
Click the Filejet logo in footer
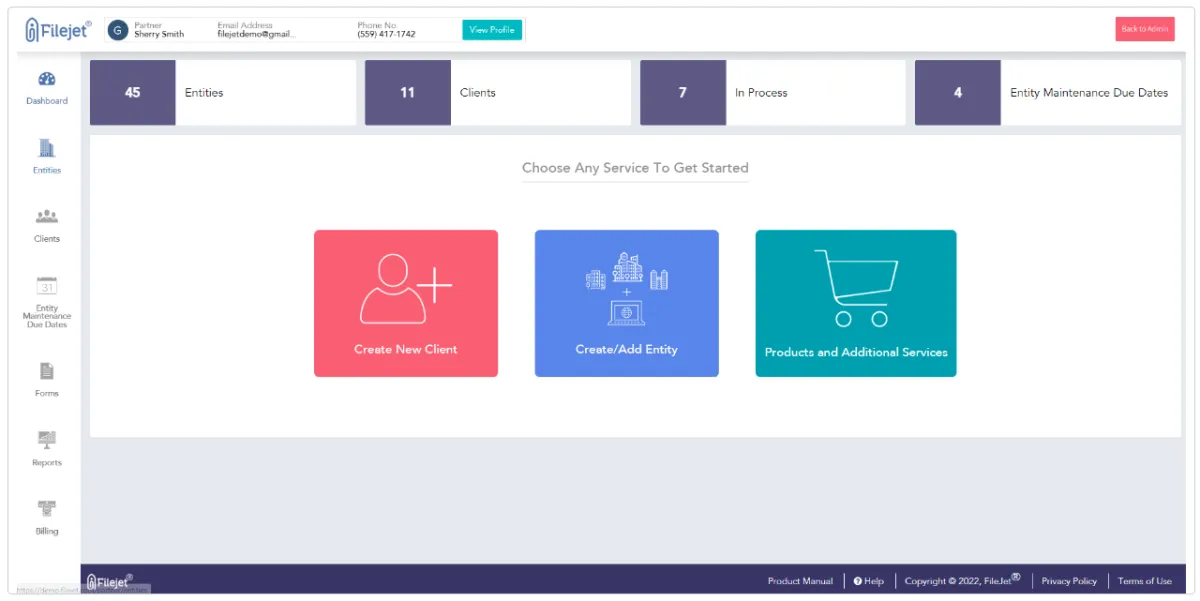coord(110,581)
